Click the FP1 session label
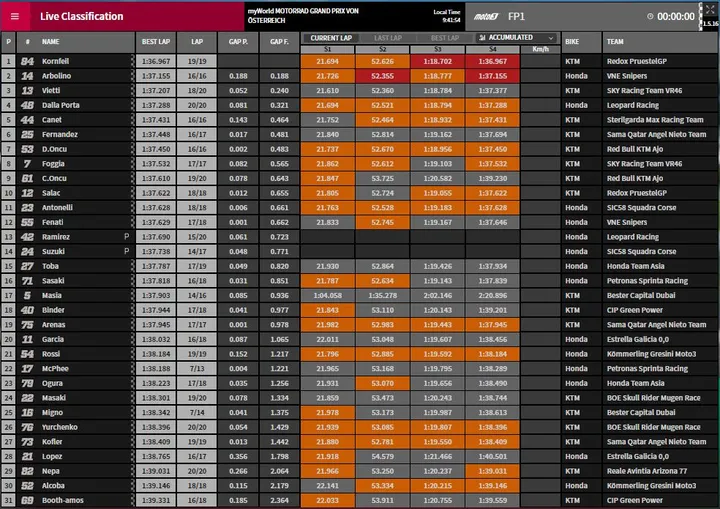 (x=516, y=17)
